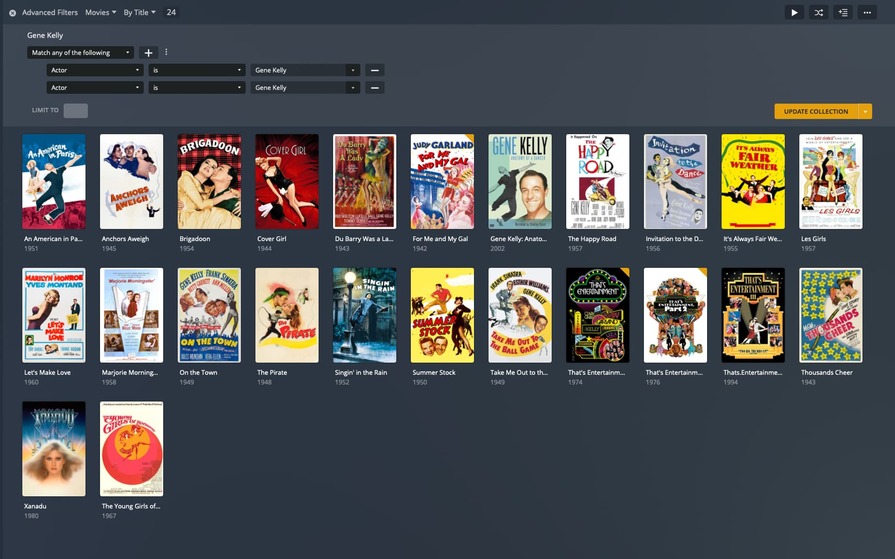Open the second Actor field dropdown
This screenshot has height=559, width=895.
(94, 88)
